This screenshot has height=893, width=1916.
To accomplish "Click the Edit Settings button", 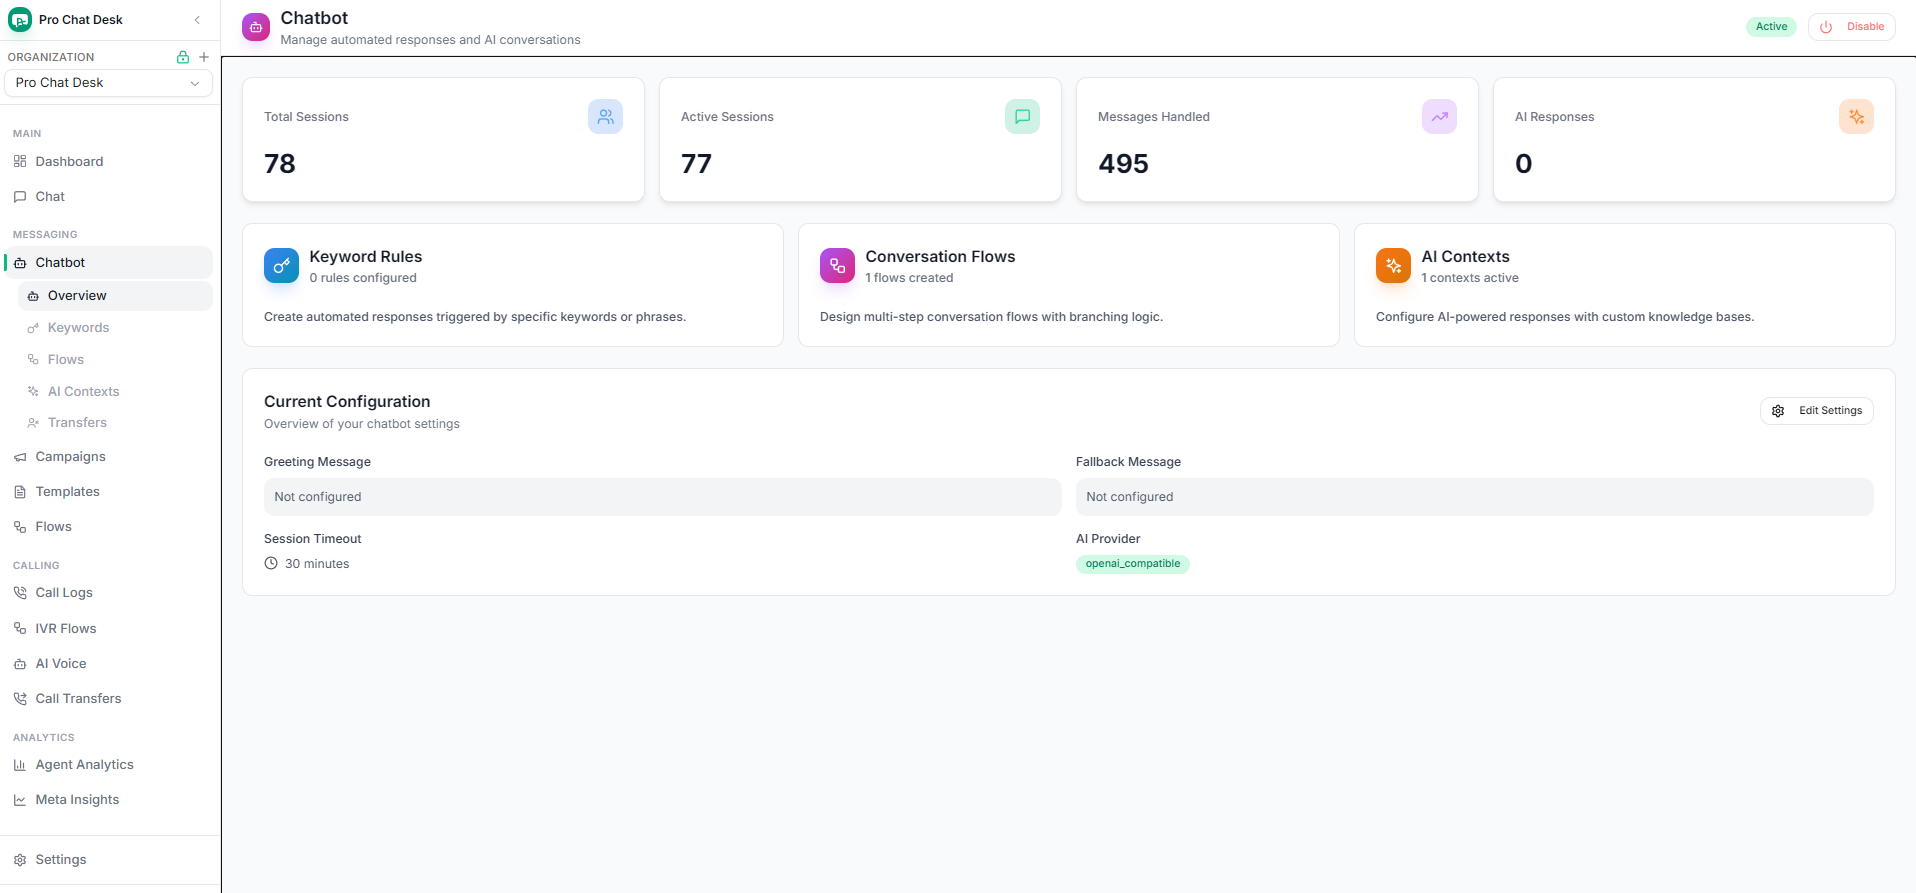I will (1816, 411).
